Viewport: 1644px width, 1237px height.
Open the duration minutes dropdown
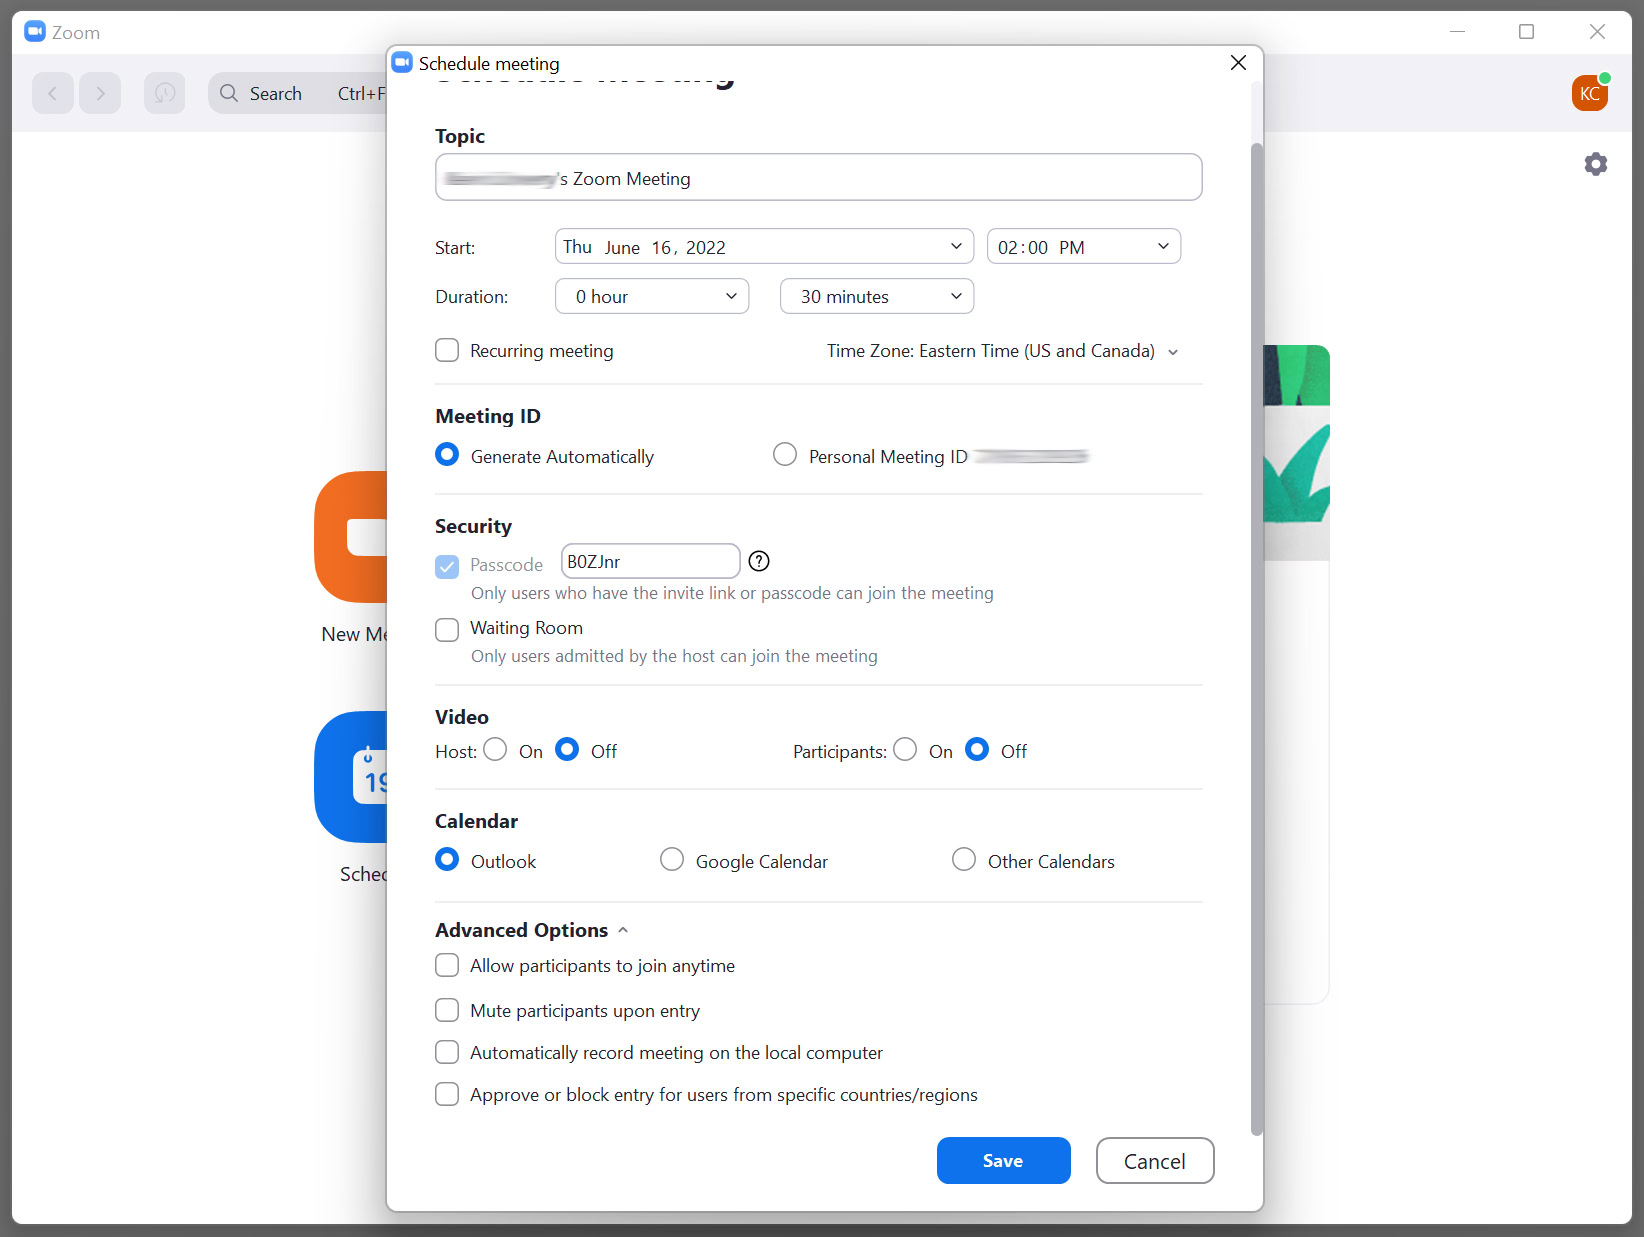point(877,296)
